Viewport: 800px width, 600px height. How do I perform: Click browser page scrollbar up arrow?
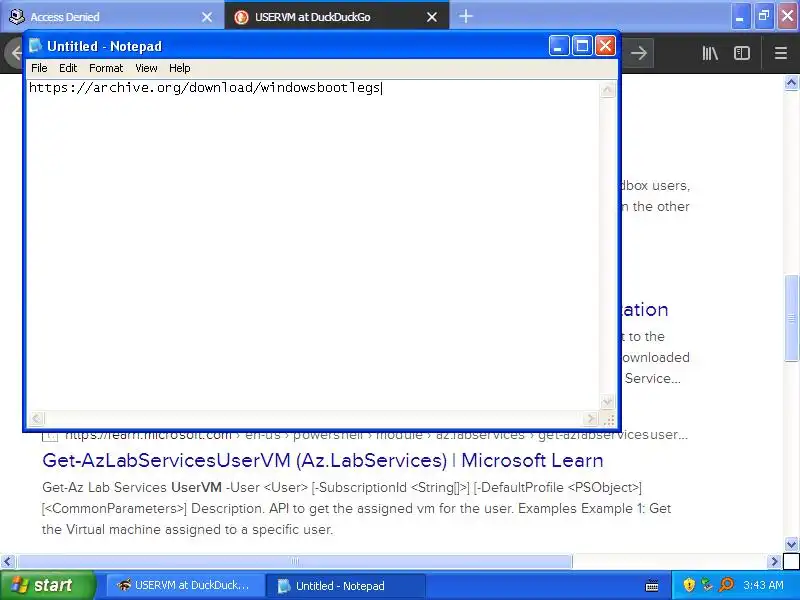[791, 82]
